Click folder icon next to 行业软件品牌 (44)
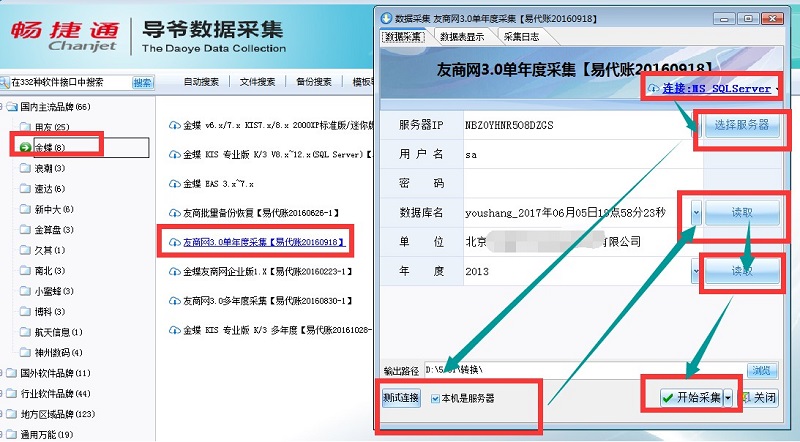The height and width of the screenshot is (442, 800). click(x=11, y=394)
